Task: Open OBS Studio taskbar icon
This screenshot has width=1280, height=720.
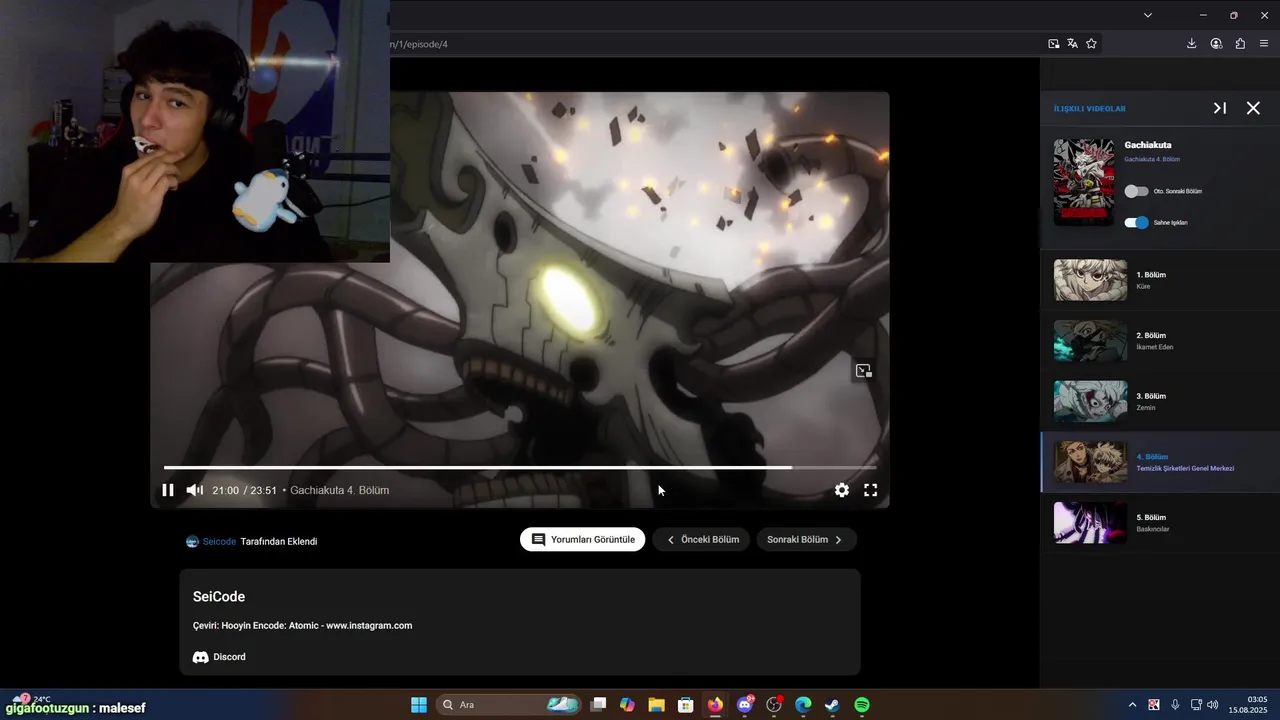Action: click(774, 705)
